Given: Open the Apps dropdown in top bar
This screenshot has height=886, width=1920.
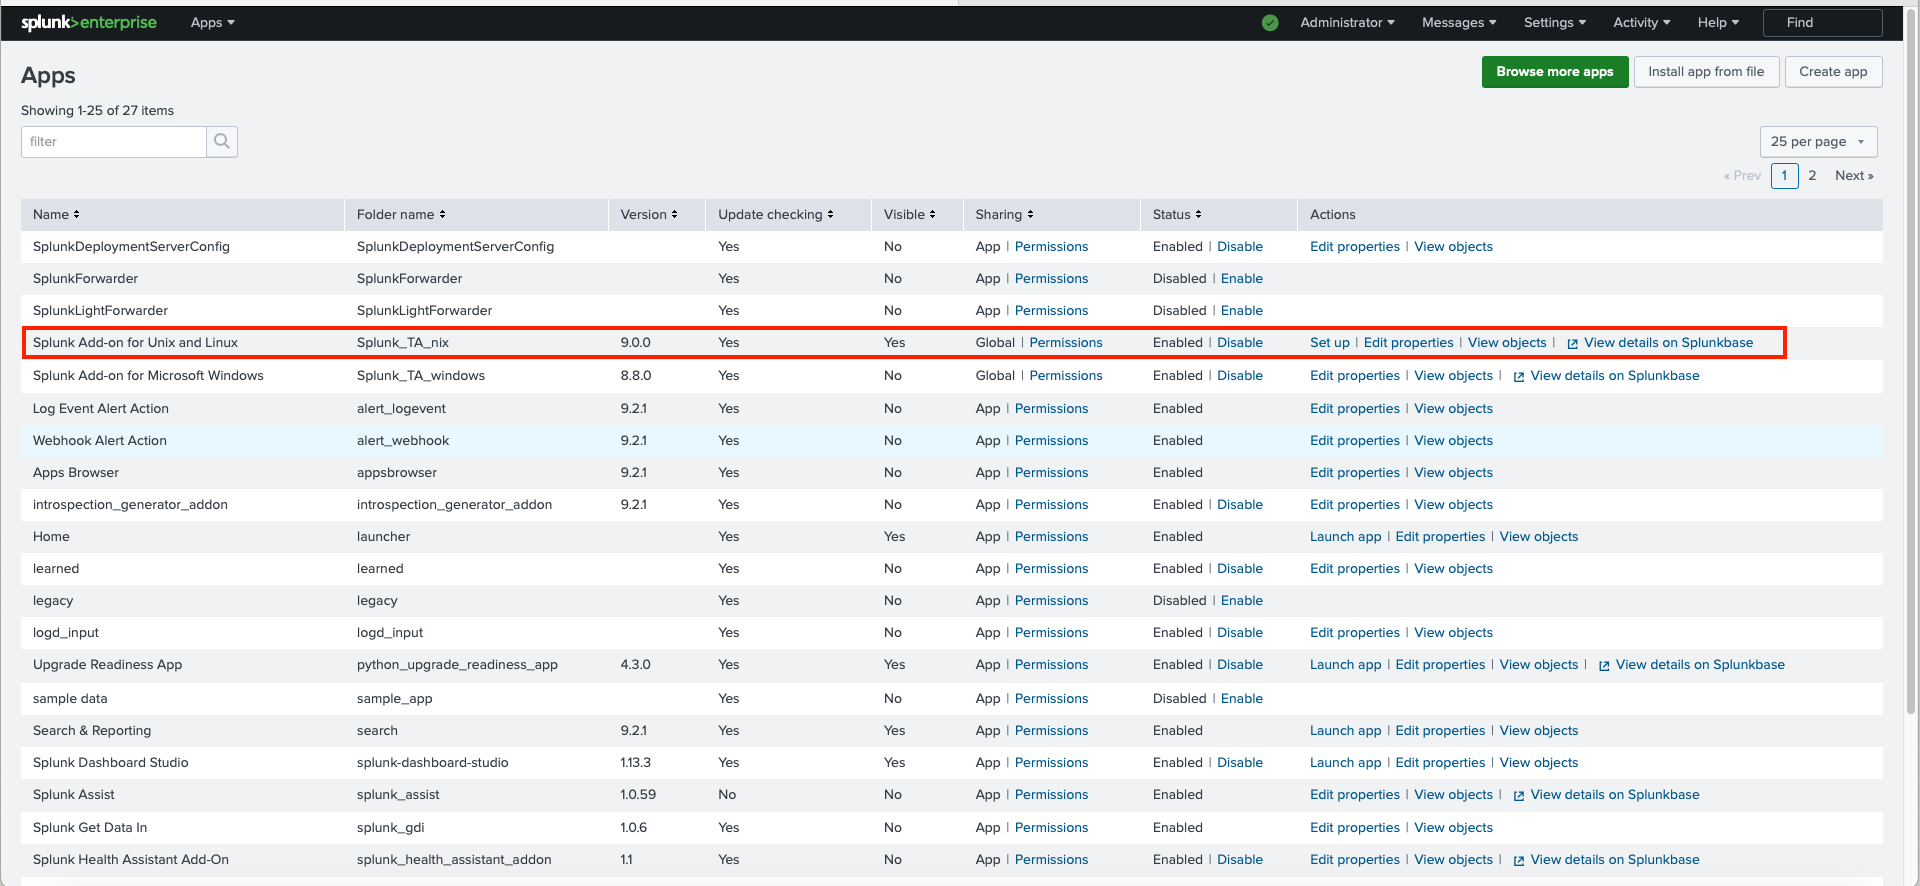Looking at the screenshot, I should (212, 22).
